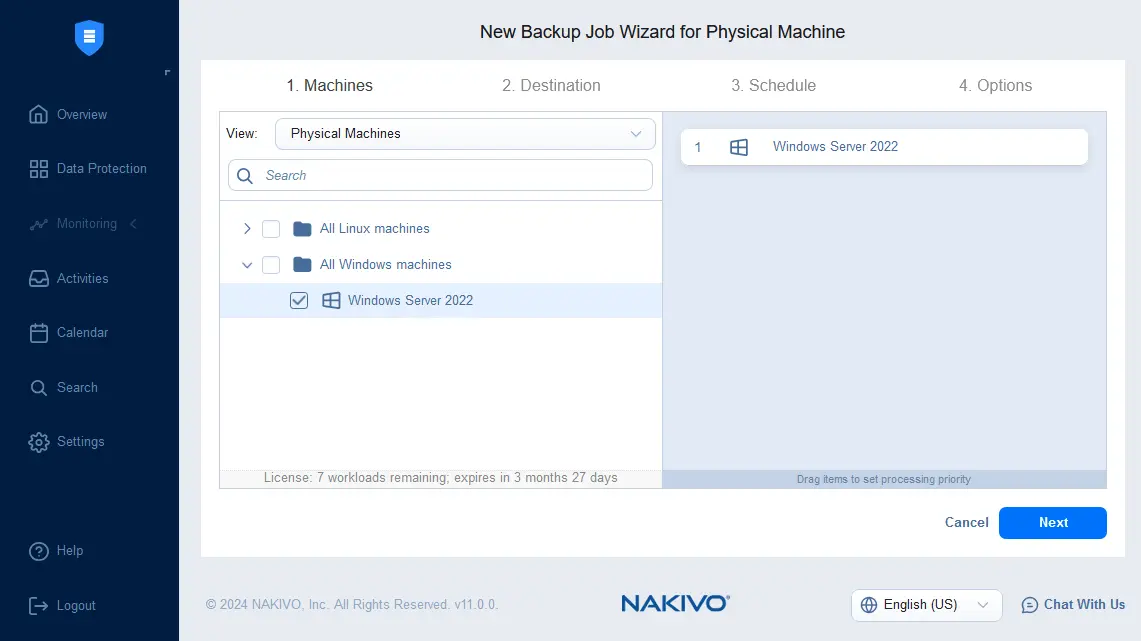Click the copyright 2024 NAKIVO text

pyautogui.click(x=351, y=605)
